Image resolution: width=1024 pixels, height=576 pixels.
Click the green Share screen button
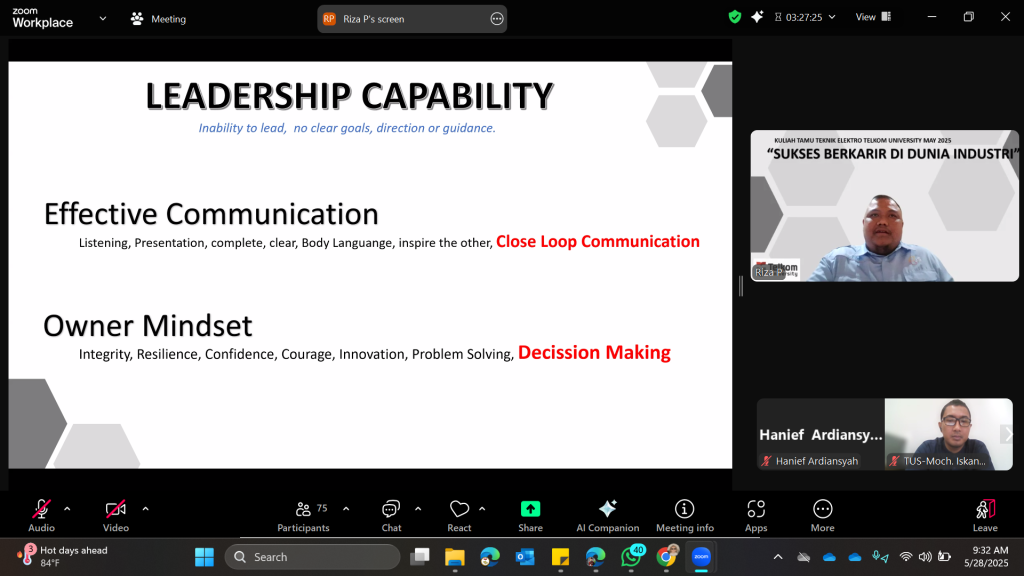(530, 515)
